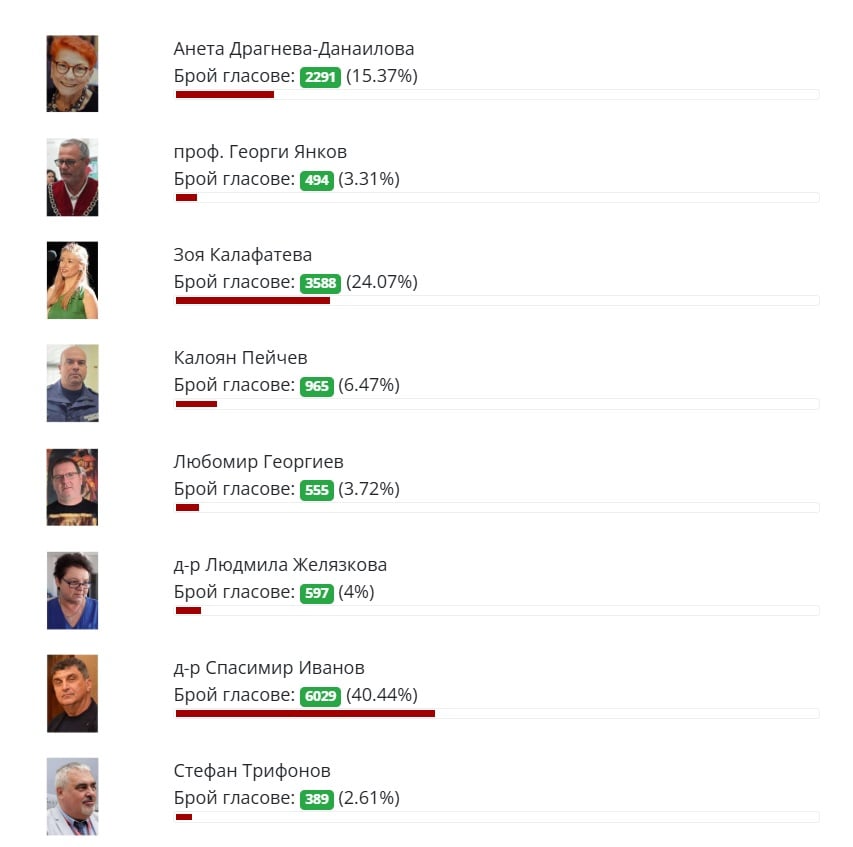
Task: Click the green 3588 votes badge
Action: point(320,283)
